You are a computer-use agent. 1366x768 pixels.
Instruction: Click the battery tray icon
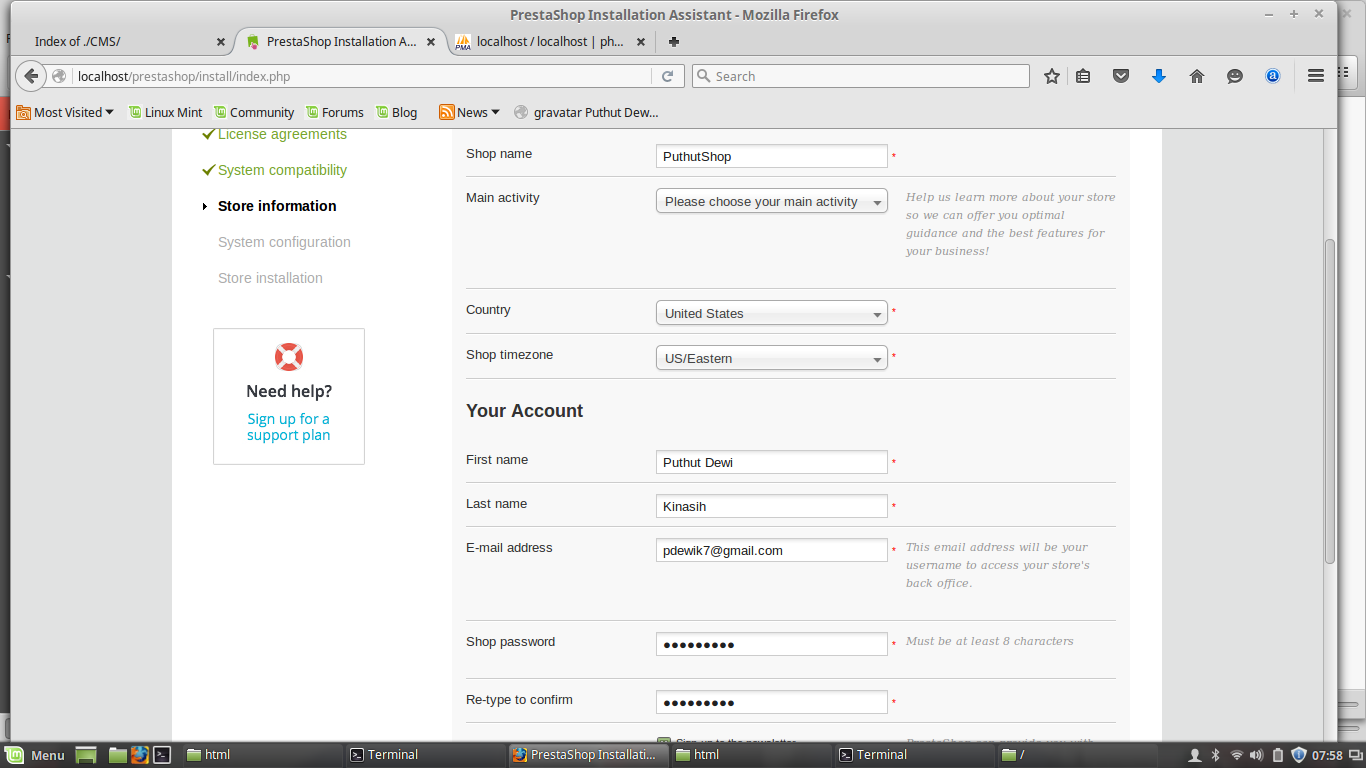coord(1277,755)
